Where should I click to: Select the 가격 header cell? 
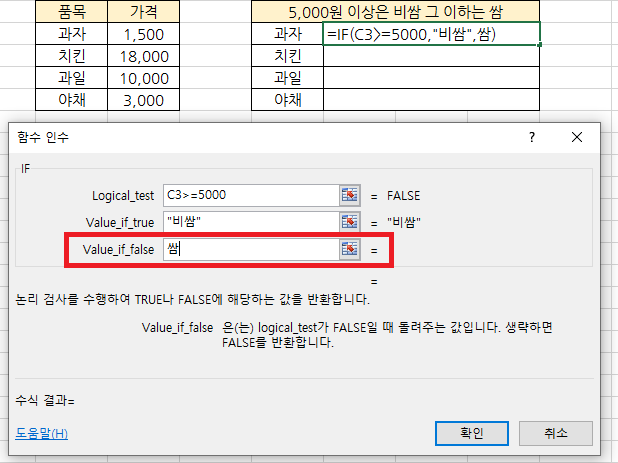tap(143, 11)
